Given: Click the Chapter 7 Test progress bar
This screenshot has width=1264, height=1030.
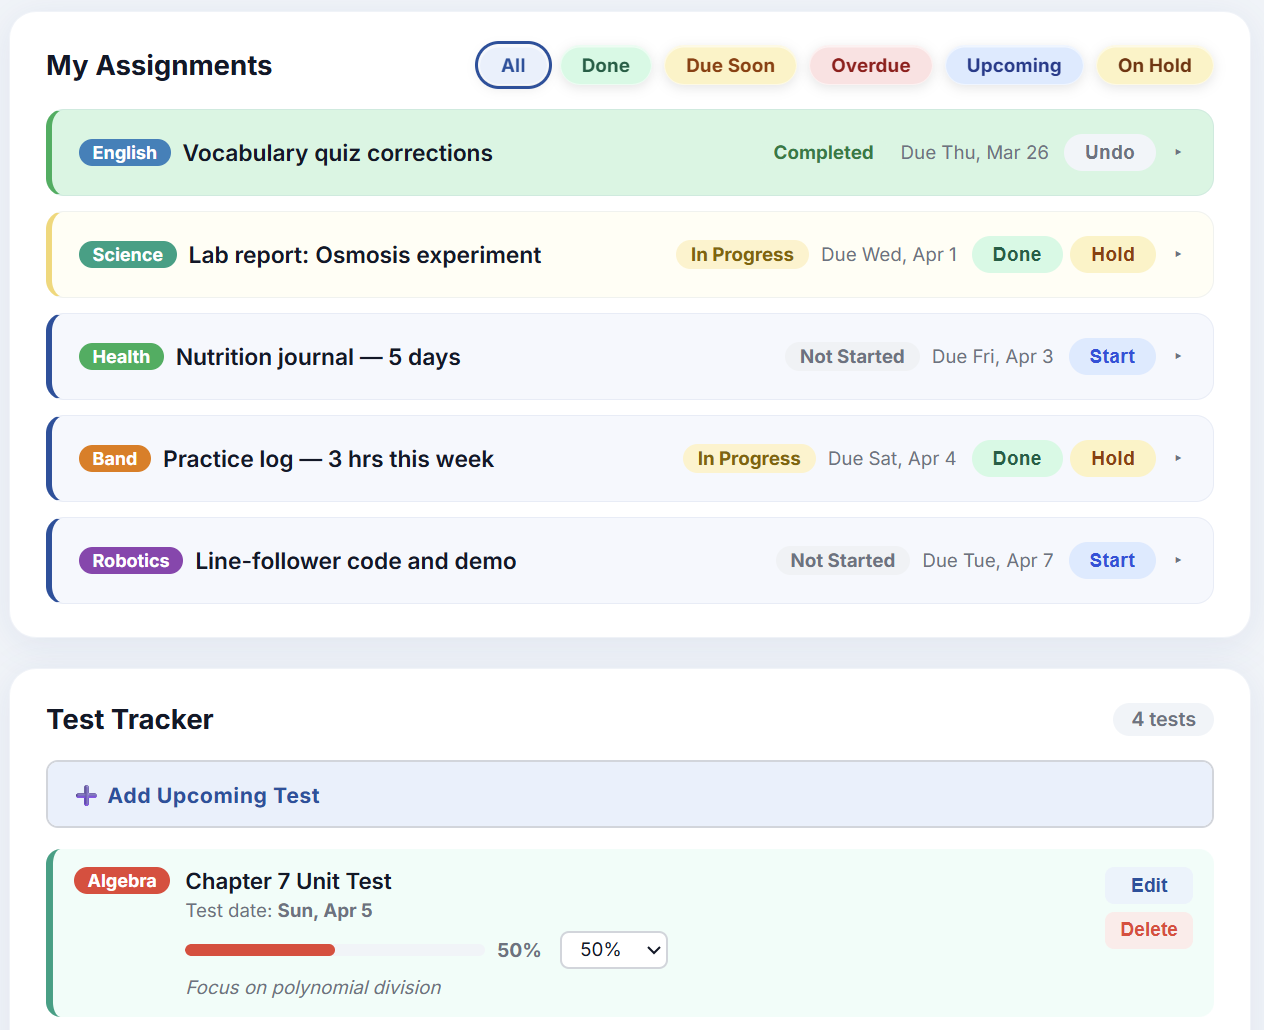Looking at the screenshot, I should [333, 950].
